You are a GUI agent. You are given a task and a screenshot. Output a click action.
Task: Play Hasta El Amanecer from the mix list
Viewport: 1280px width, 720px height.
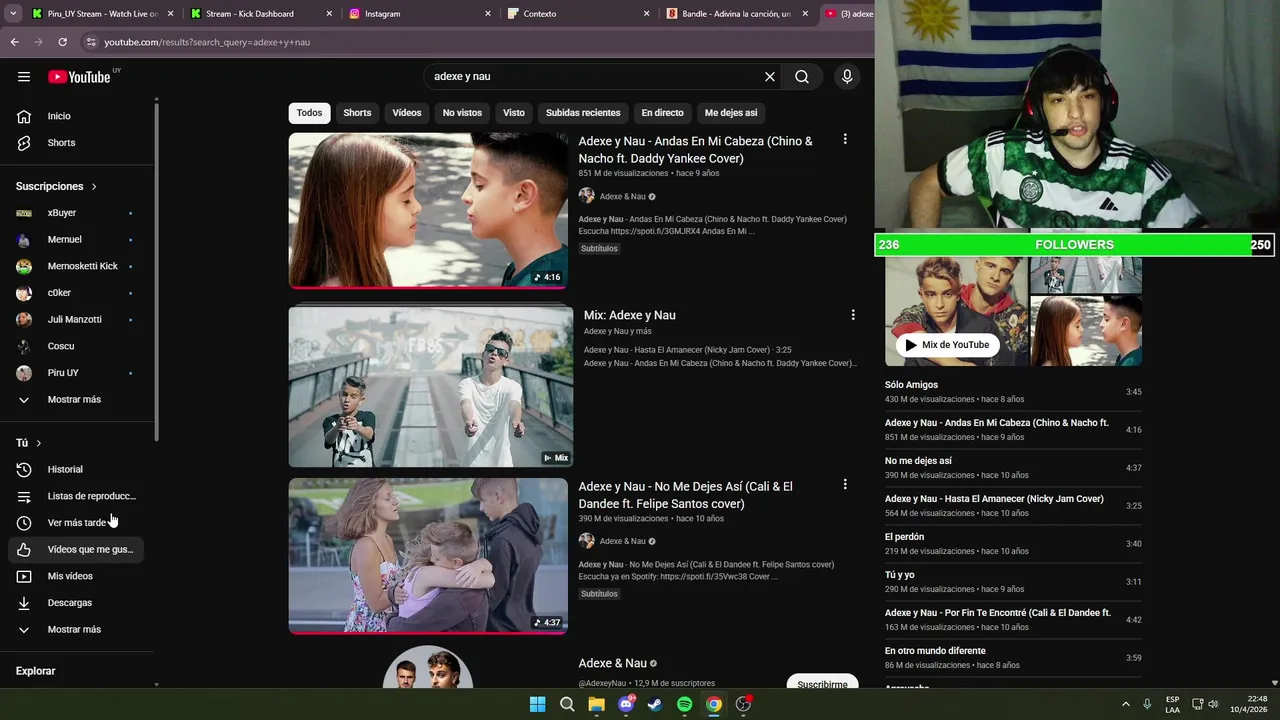click(1013, 506)
